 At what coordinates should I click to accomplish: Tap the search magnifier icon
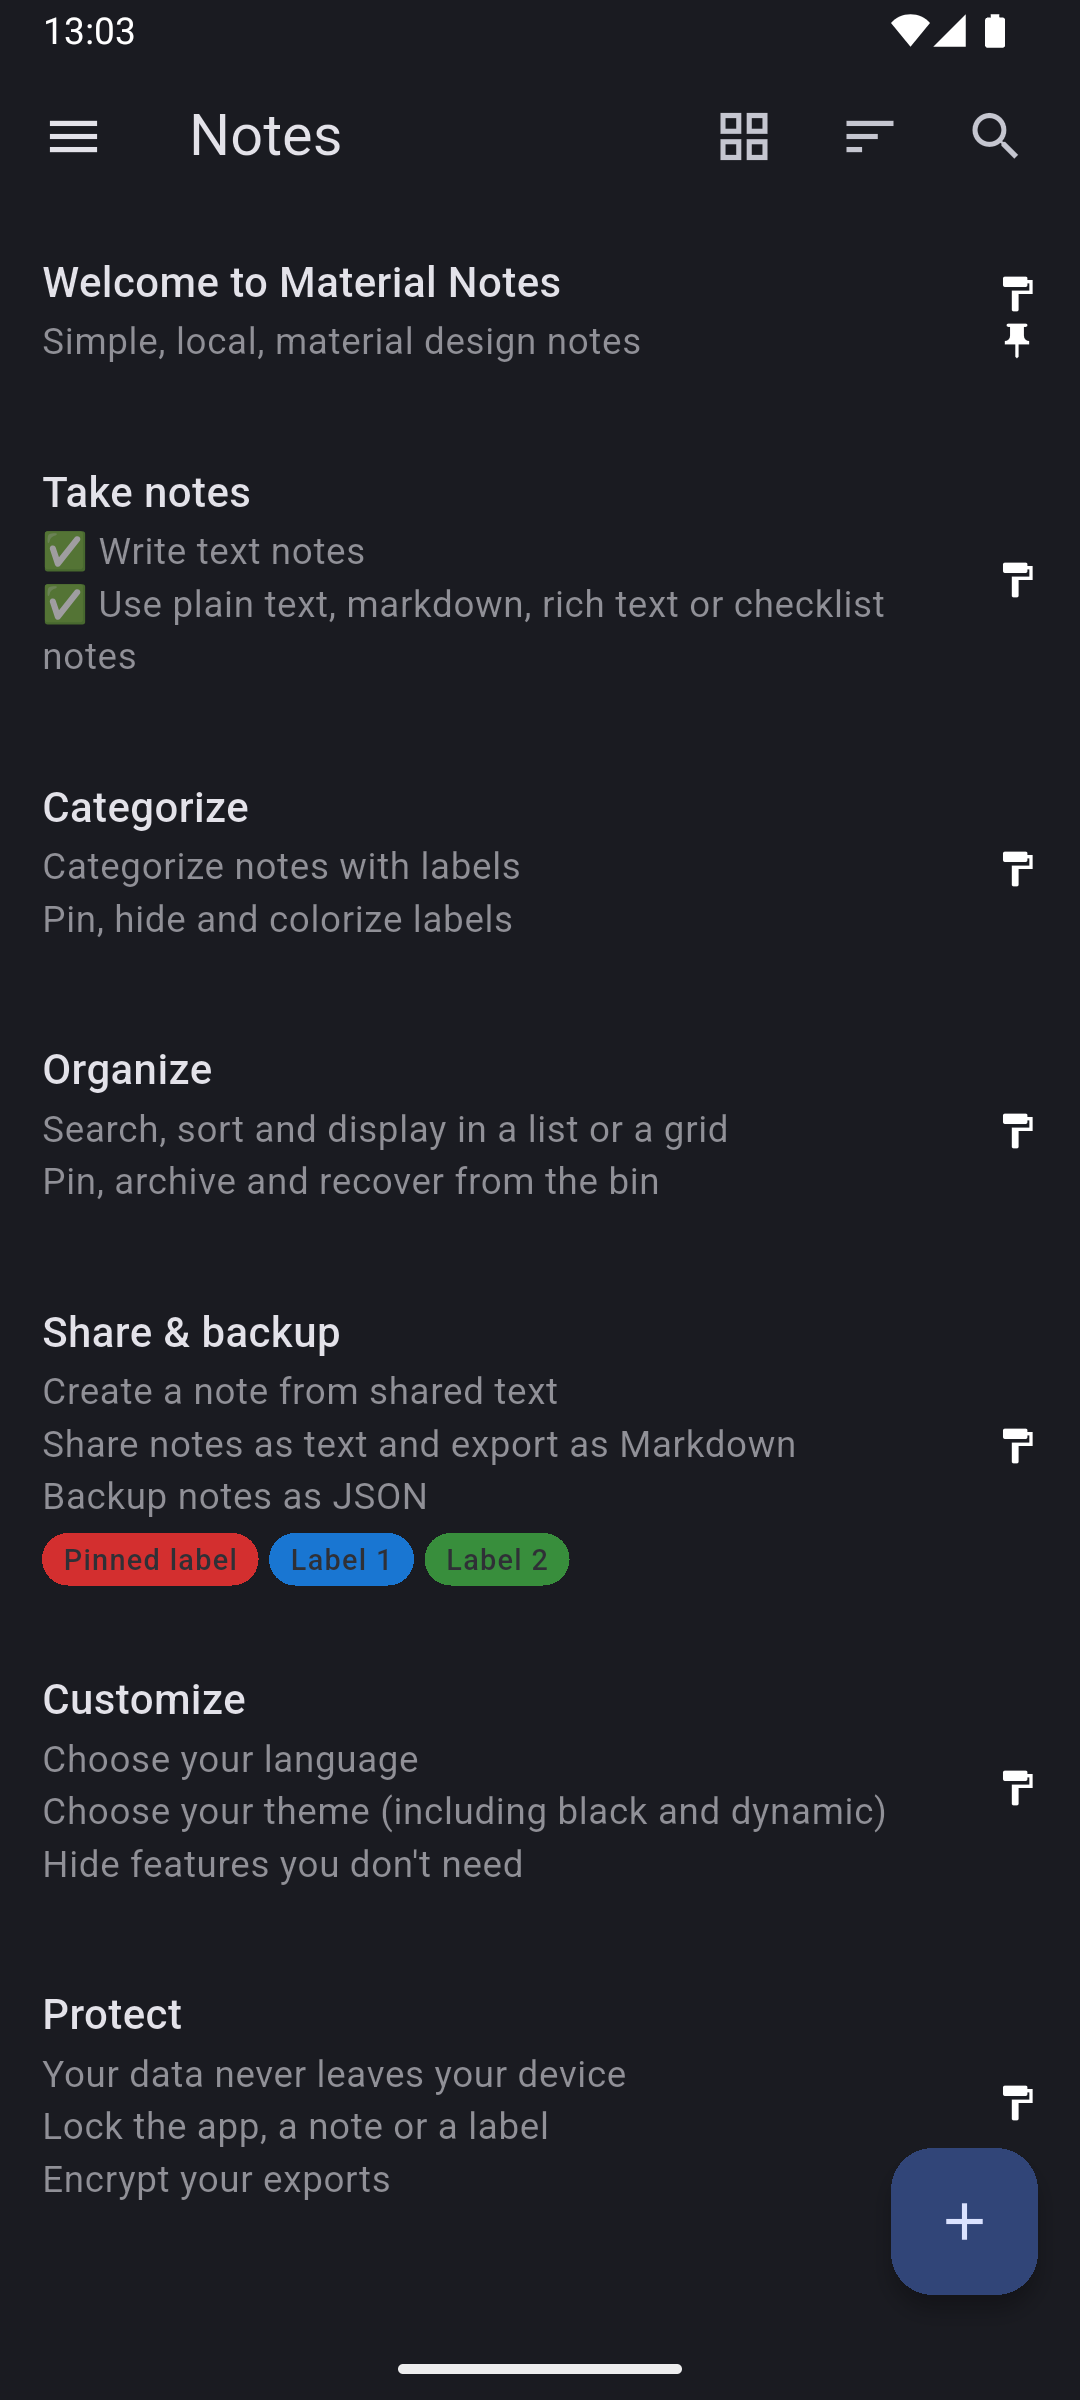click(x=995, y=136)
